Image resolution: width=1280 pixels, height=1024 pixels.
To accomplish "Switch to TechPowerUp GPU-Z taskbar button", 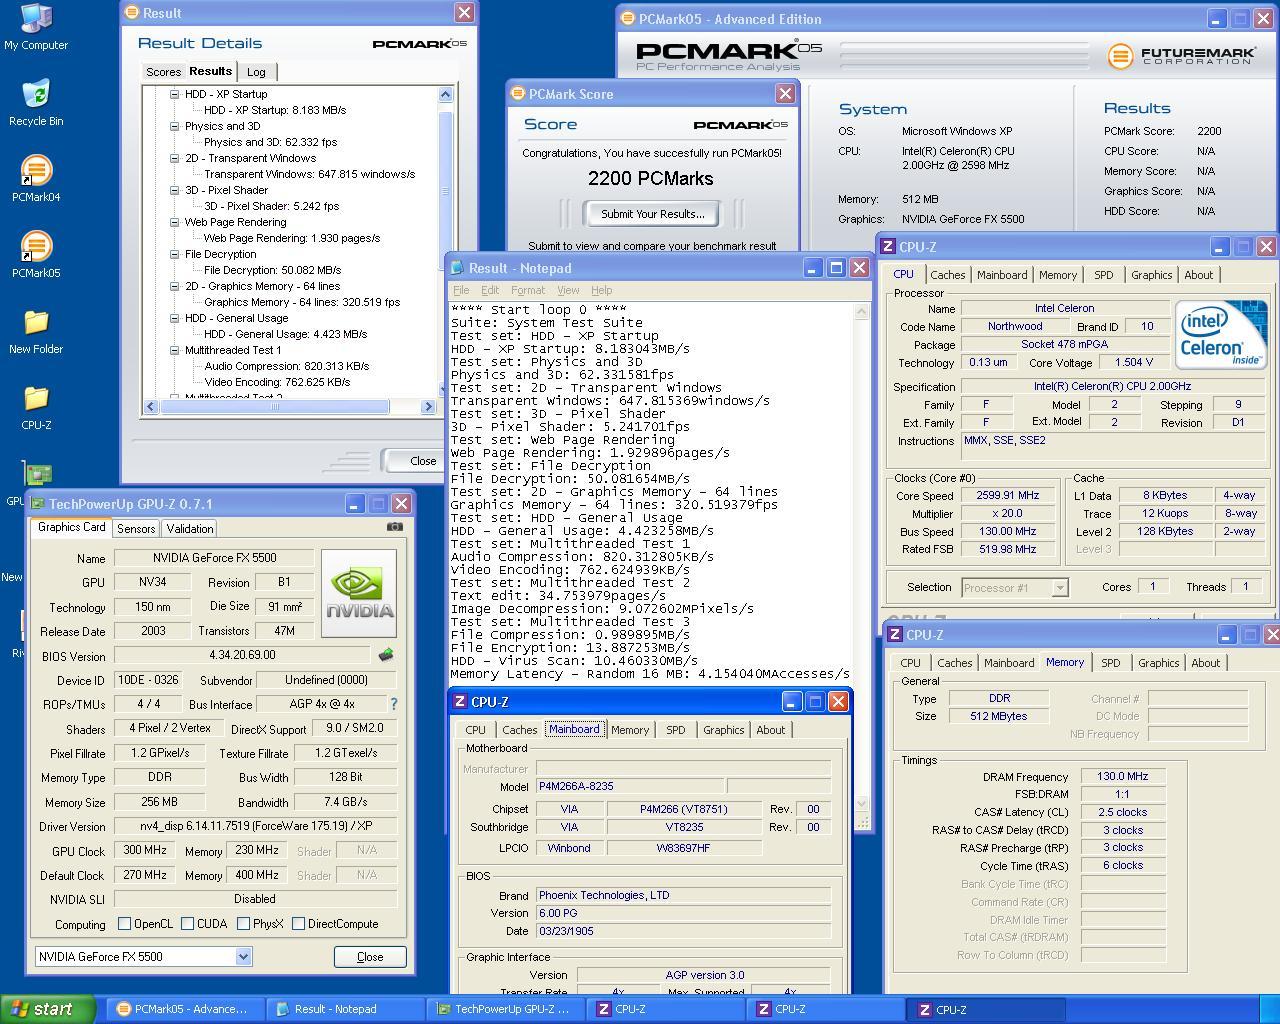I will pos(506,1009).
